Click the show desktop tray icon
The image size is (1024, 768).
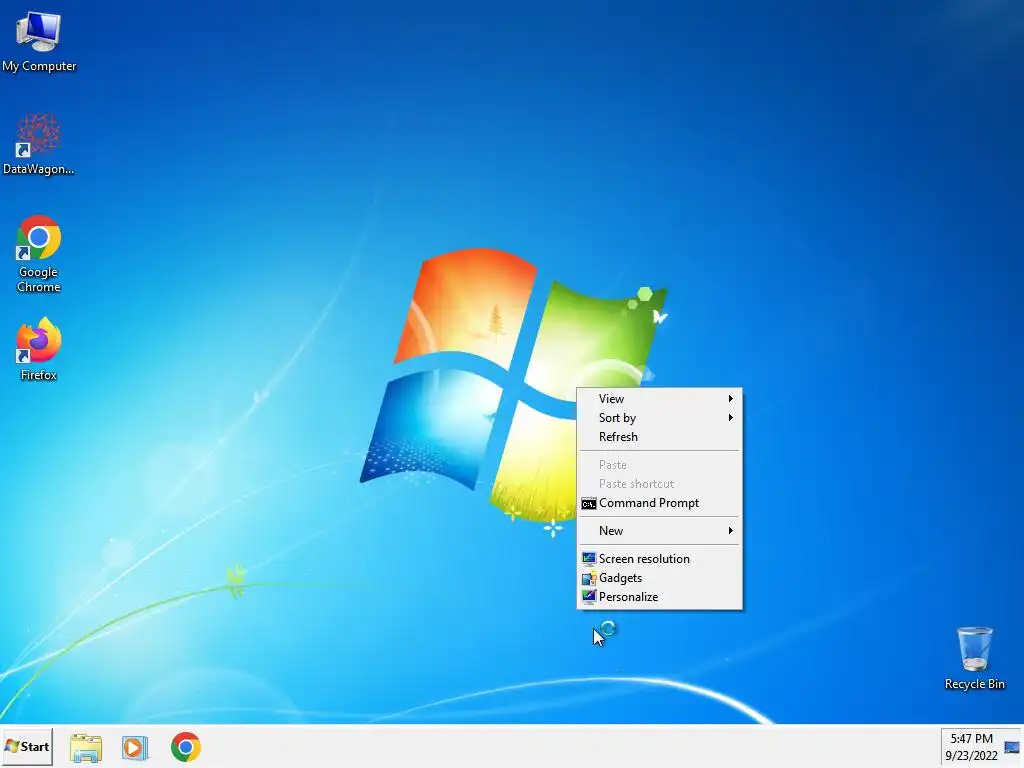(1012, 747)
